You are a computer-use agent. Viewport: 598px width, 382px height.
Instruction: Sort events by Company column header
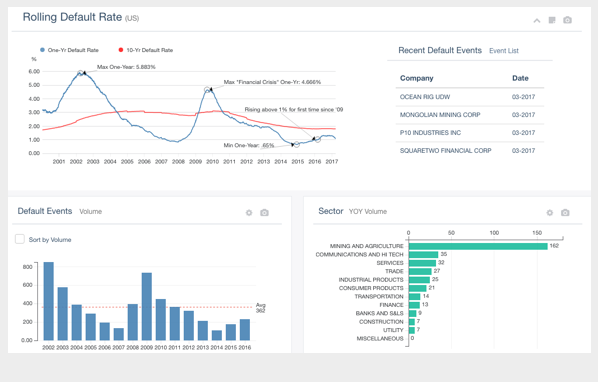[x=416, y=78]
